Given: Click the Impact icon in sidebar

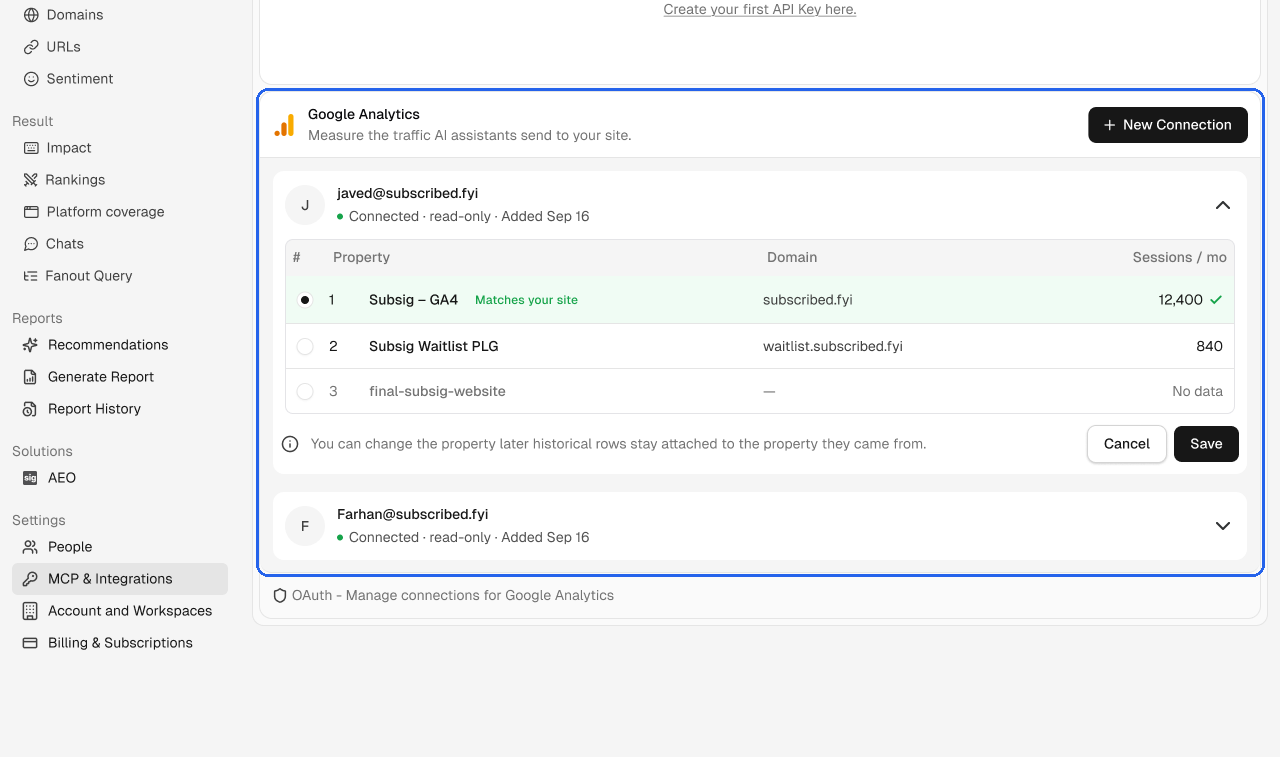Looking at the screenshot, I should pyautogui.click(x=31, y=148).
